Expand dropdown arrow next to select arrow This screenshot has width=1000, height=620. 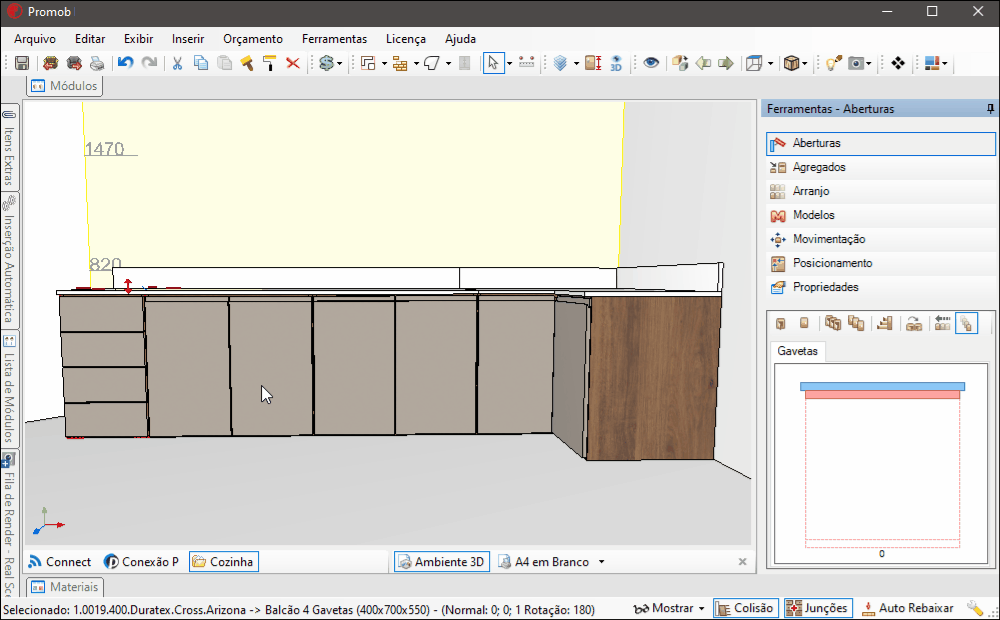point(509,63)
